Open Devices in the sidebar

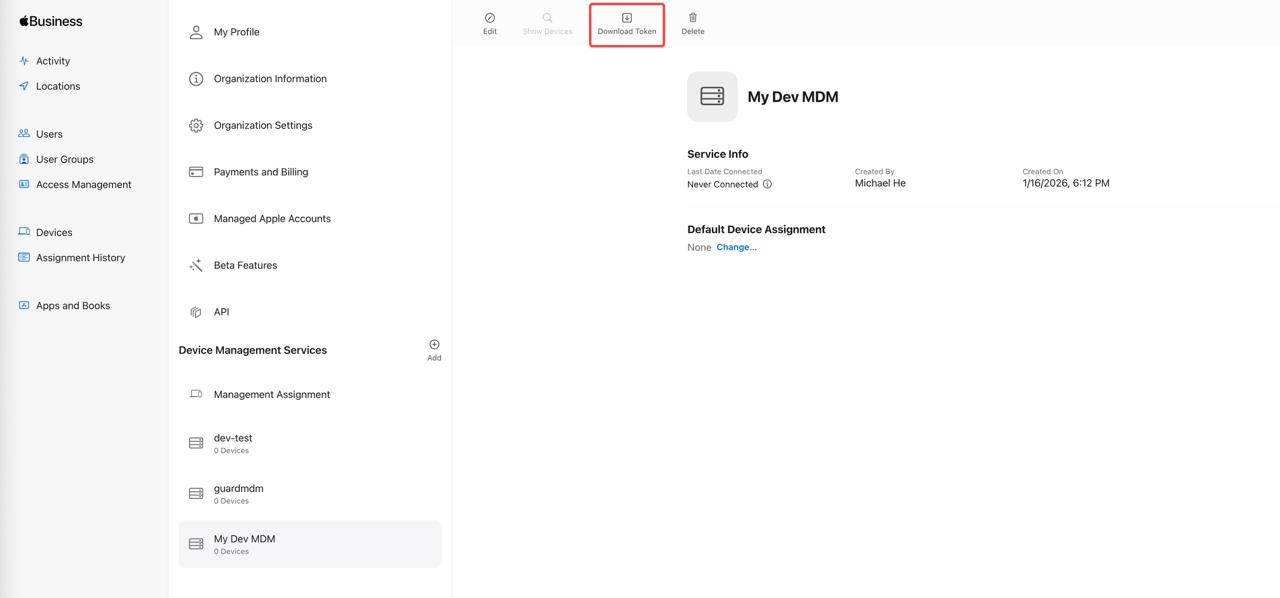(54, 232)
